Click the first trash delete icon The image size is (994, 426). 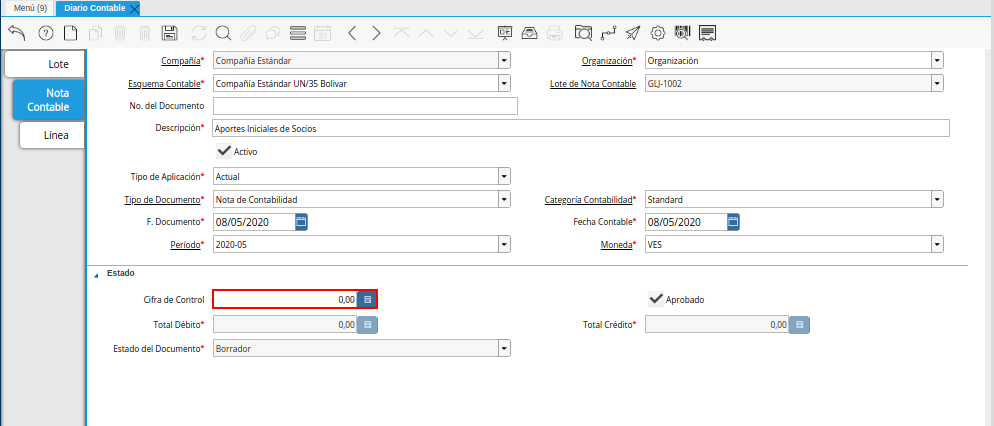(x=120, y=33)
